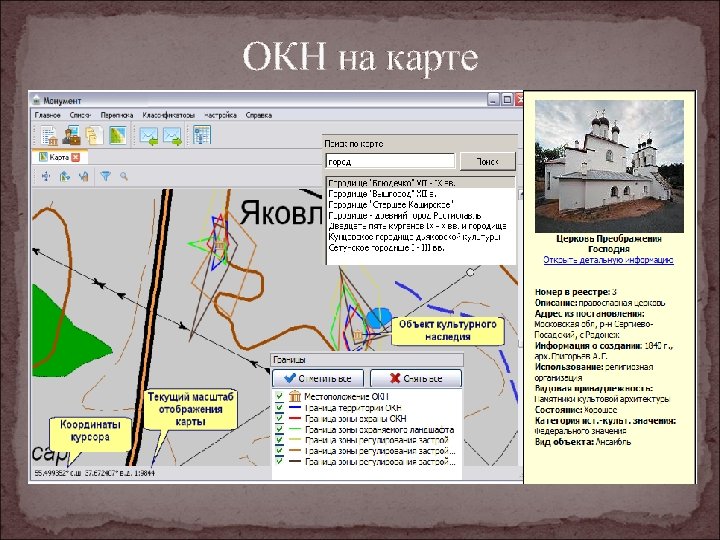Open the Переписка menu
The width and height of the screenshot is (720, 540).
tap(117, 115)
